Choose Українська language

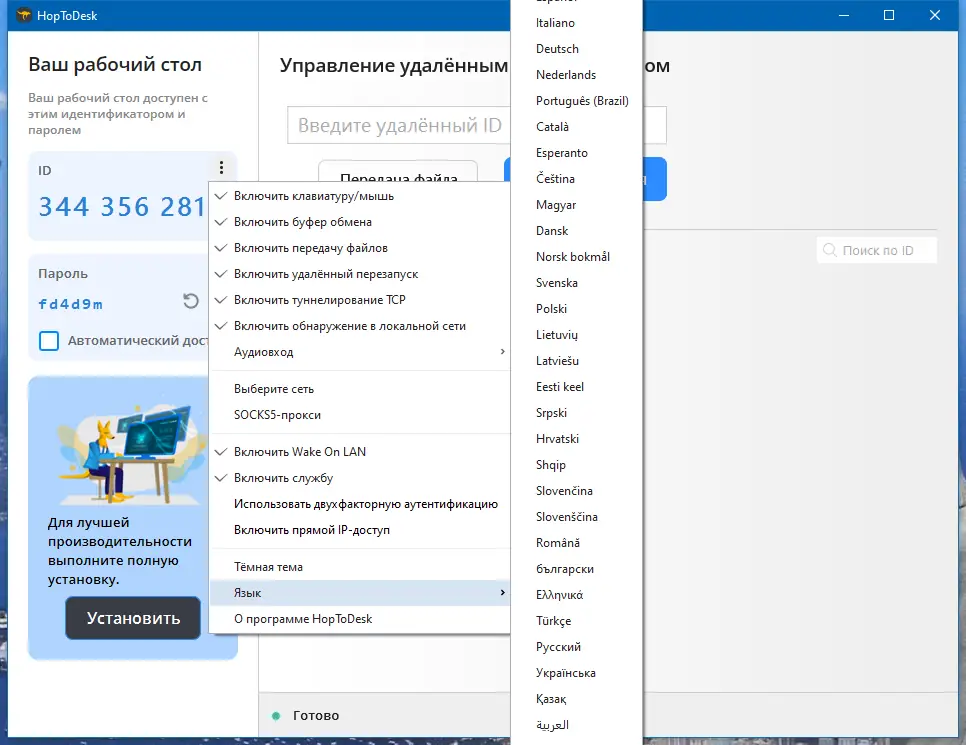click(x=577, y=673)
